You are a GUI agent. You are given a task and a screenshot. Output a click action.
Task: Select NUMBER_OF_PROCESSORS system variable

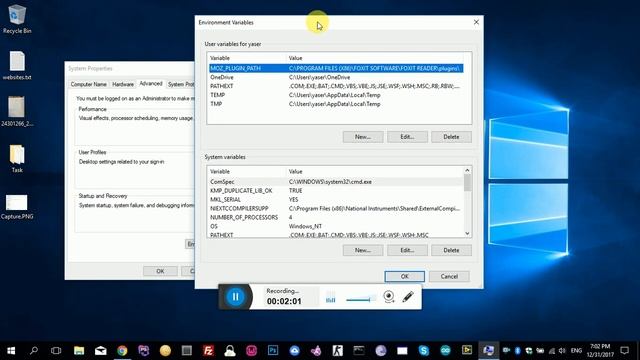336,218
